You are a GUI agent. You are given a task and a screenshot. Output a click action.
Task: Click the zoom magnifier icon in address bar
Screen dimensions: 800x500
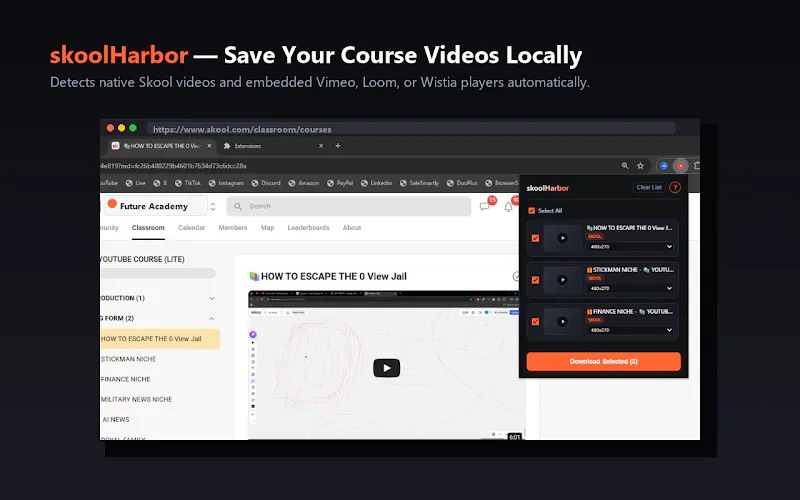tap(625, 166)
